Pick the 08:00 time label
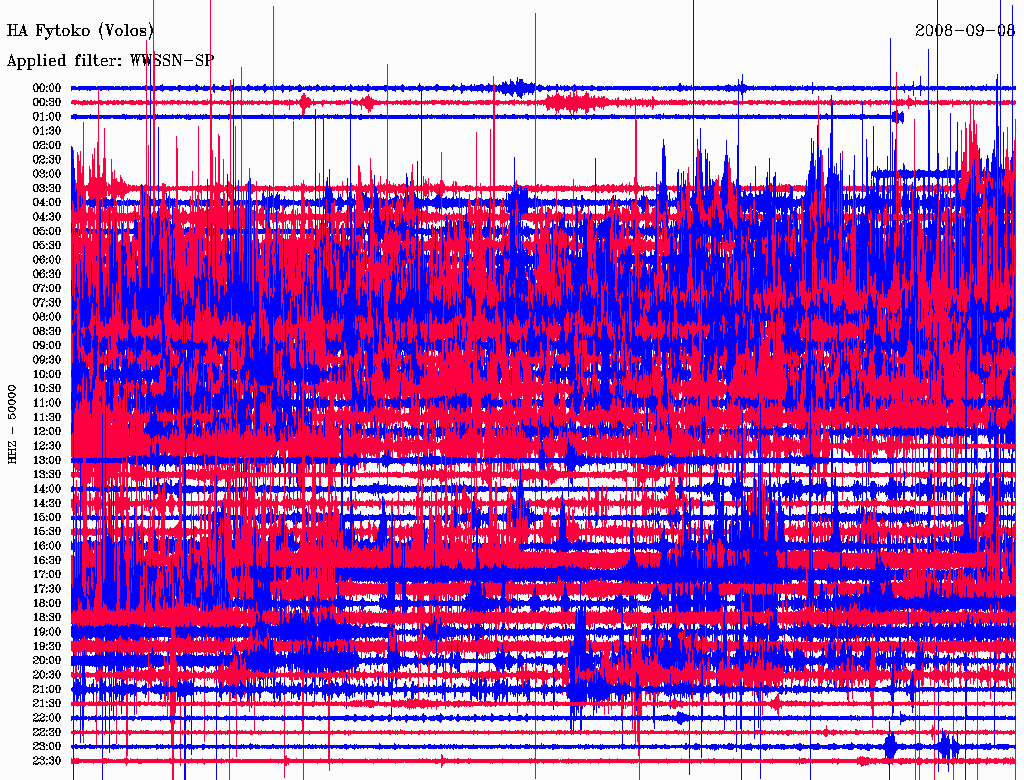The image size is (1024, 780). click(x=47, y=317)
